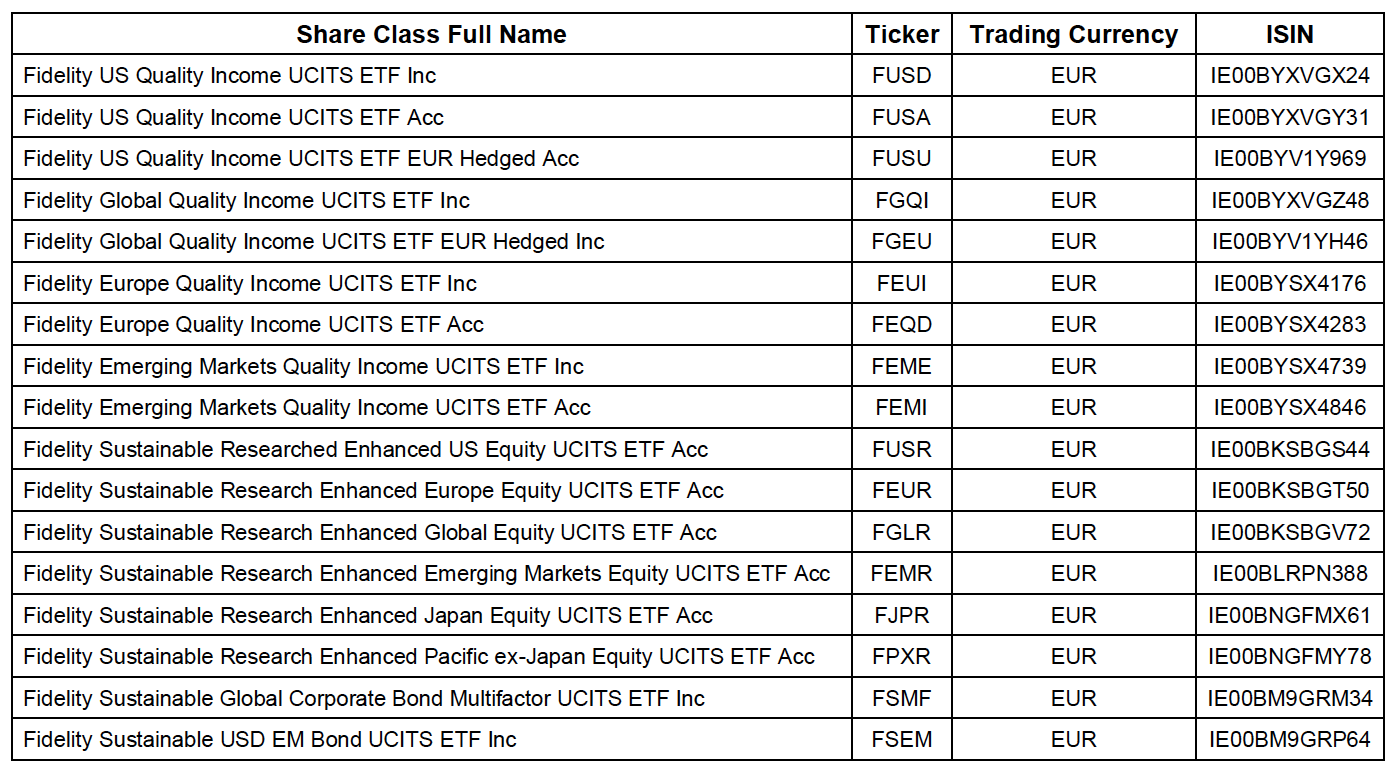Image resolution: width=1396 pixels, height=770 pixels.
Task: Click the FEQD ticker cell
Action: tap(902, 325)
